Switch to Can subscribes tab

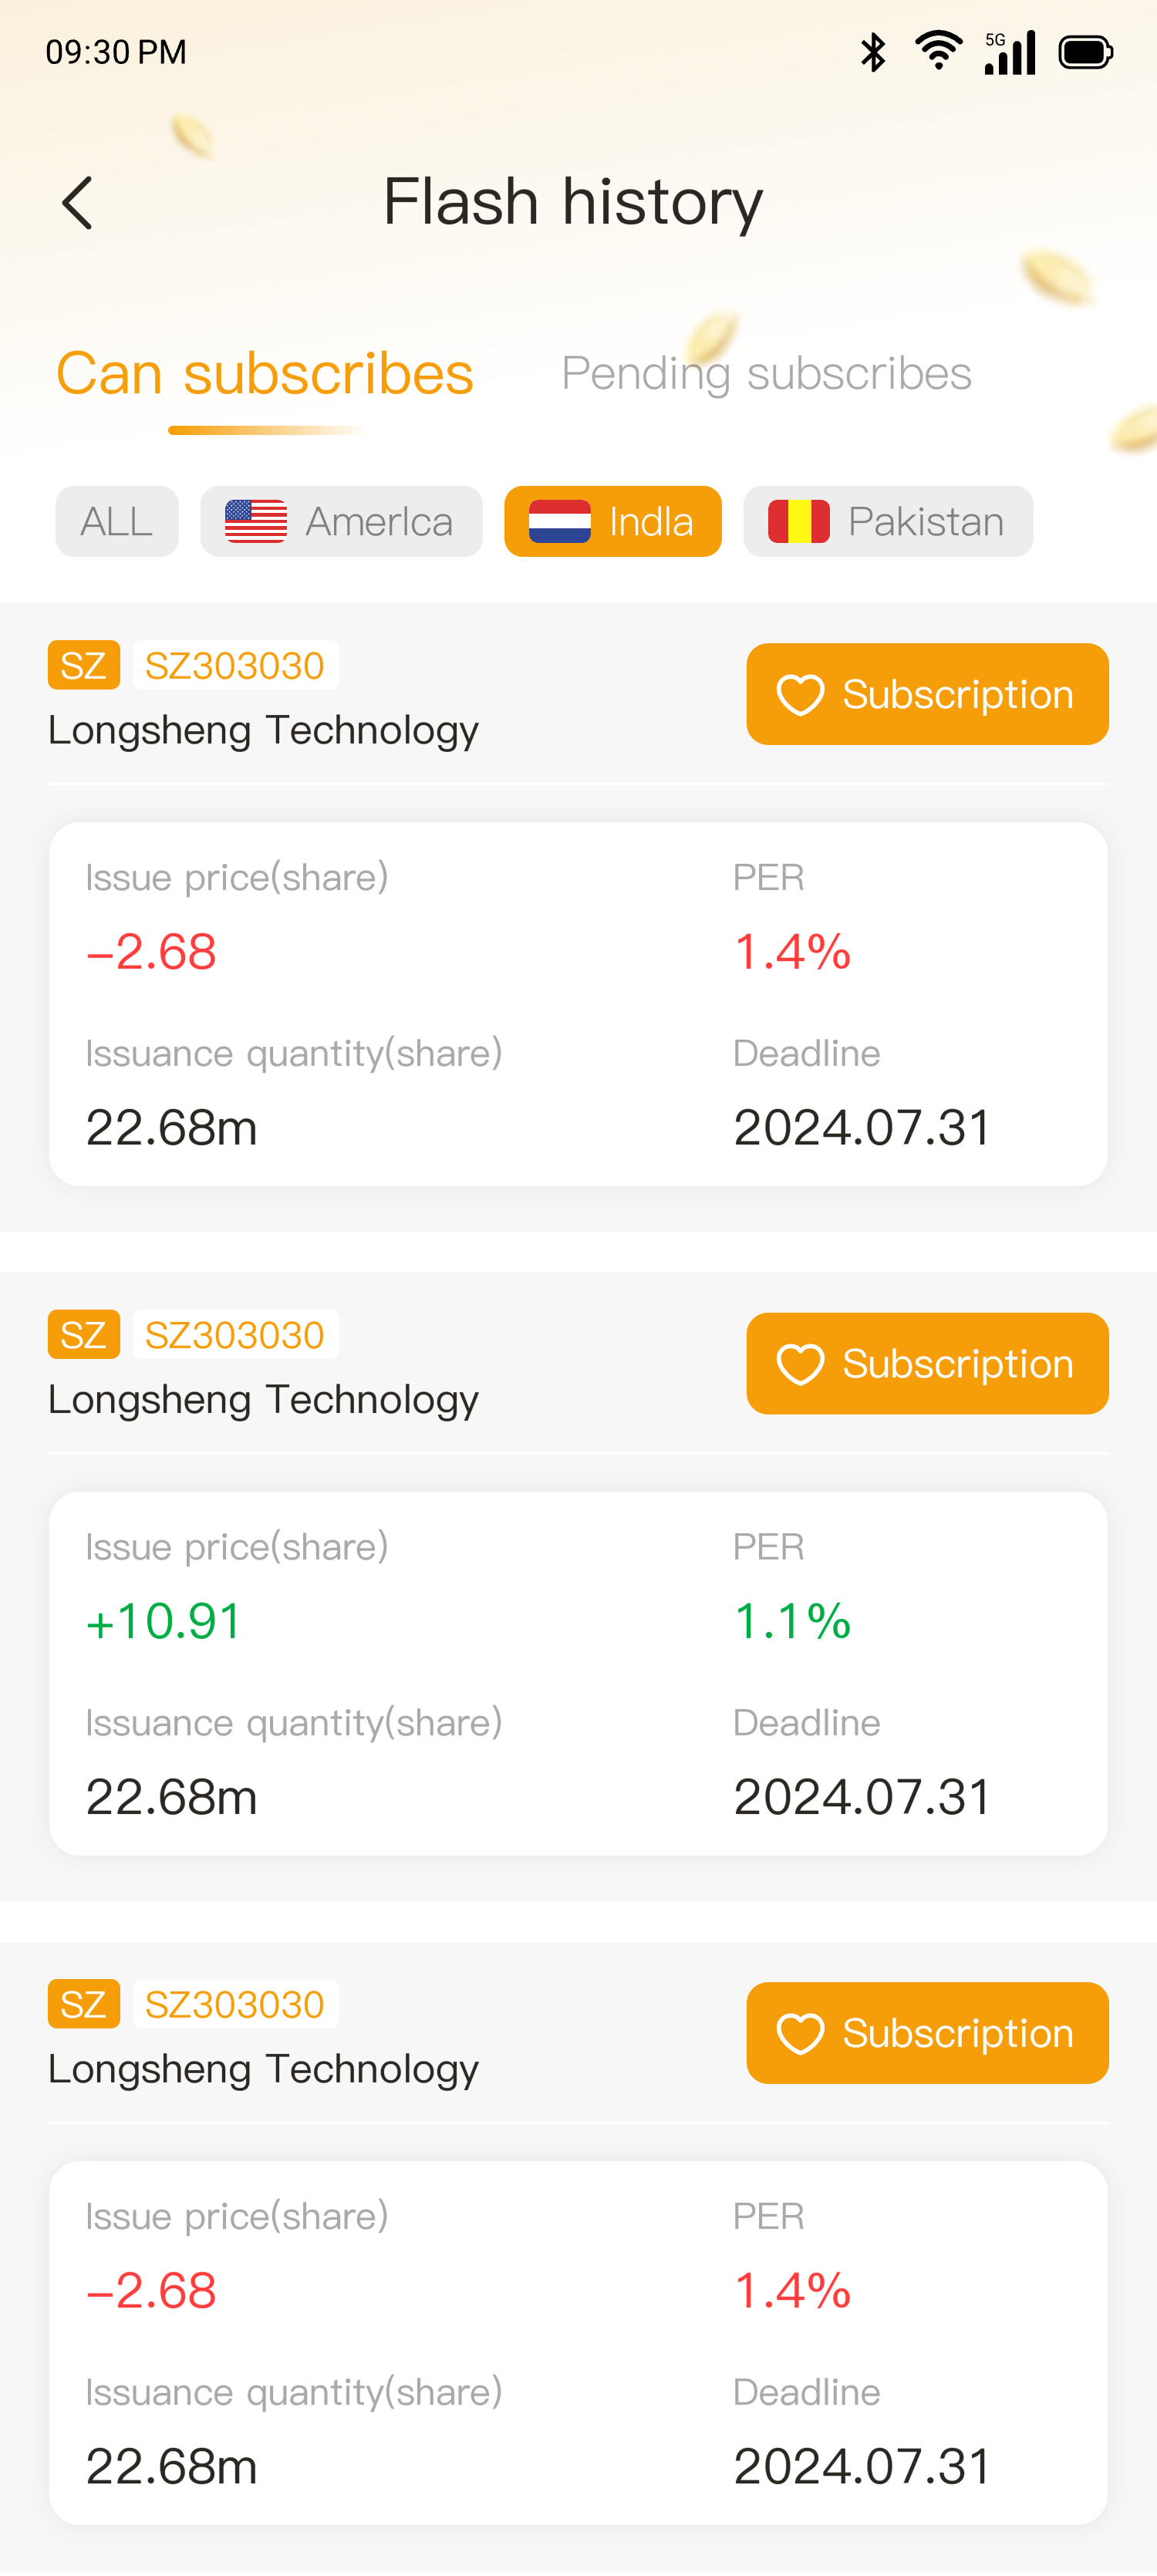click(264, 374)
